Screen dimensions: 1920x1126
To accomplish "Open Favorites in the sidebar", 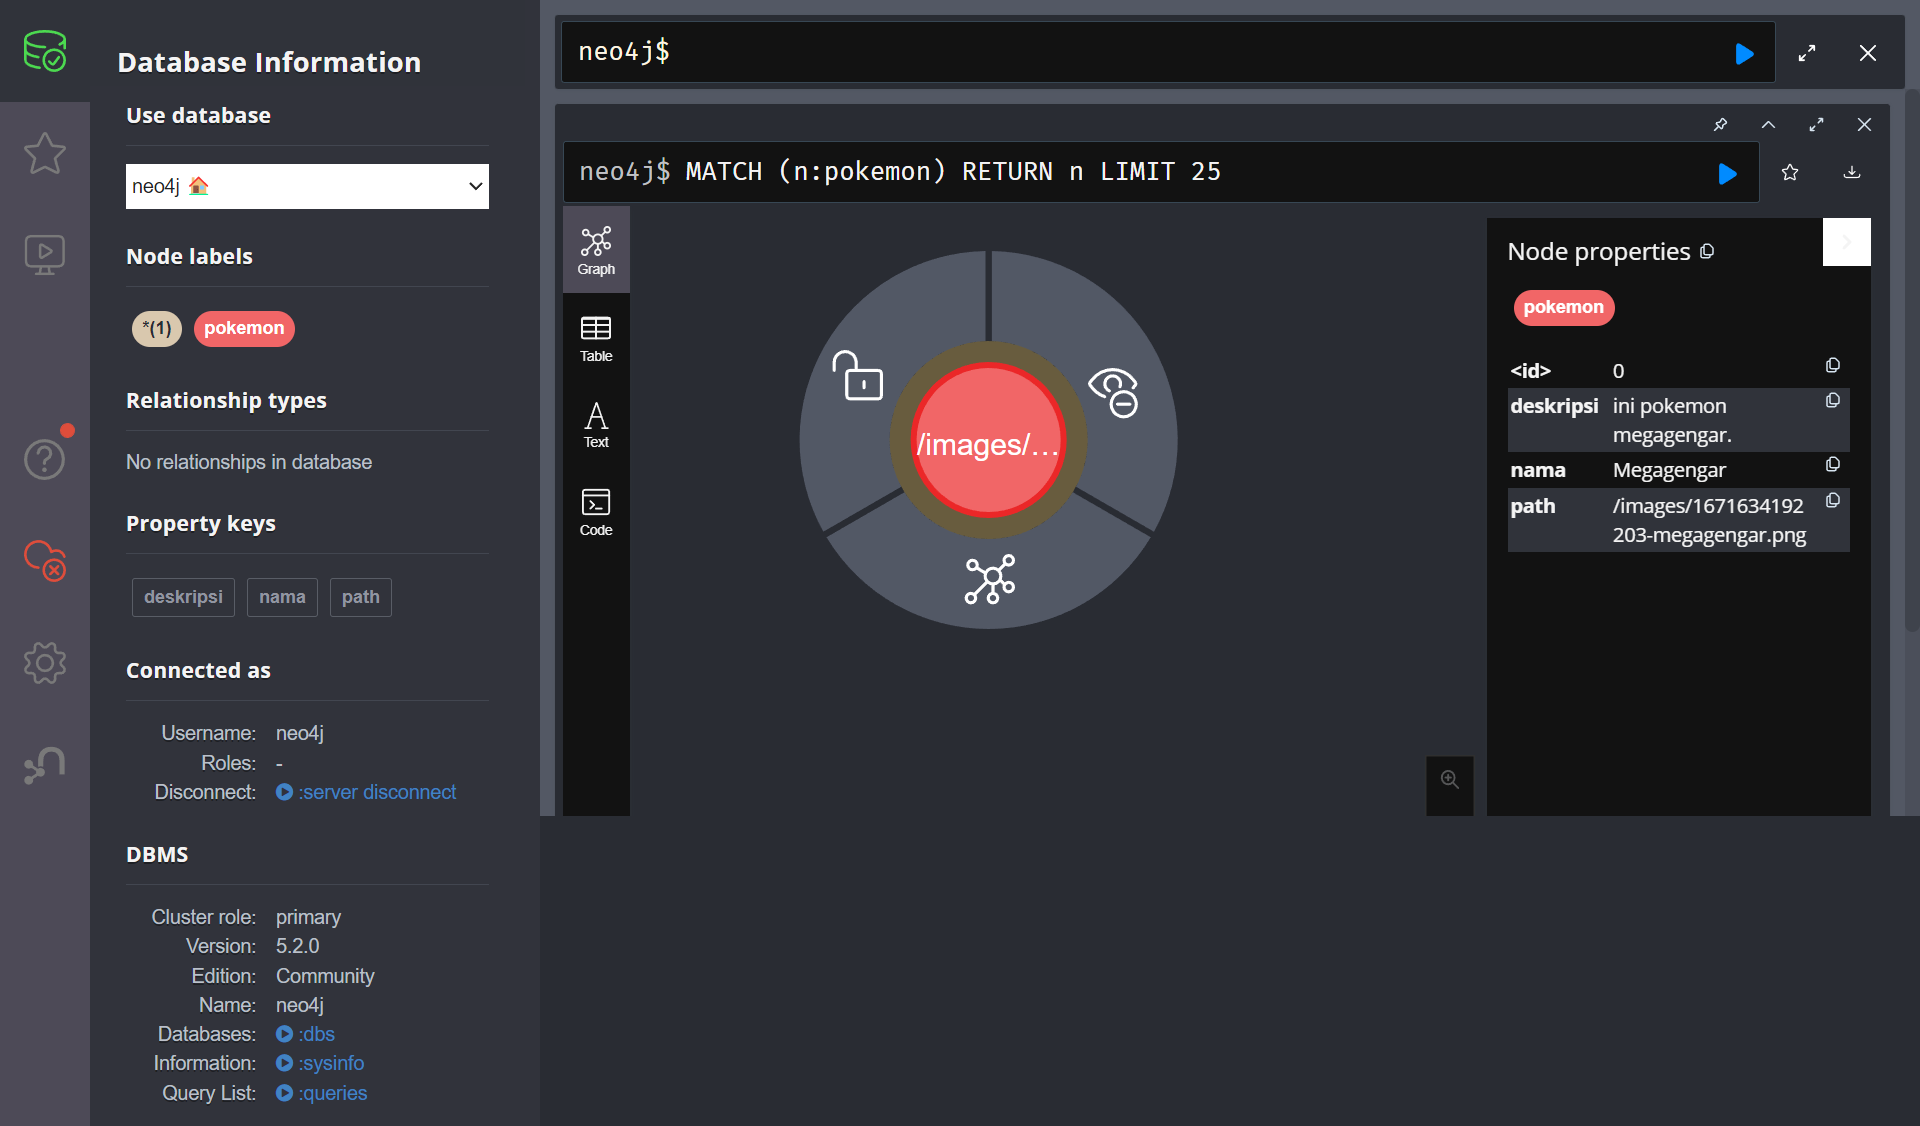I will pyautogui.click(x=44, y=153).
